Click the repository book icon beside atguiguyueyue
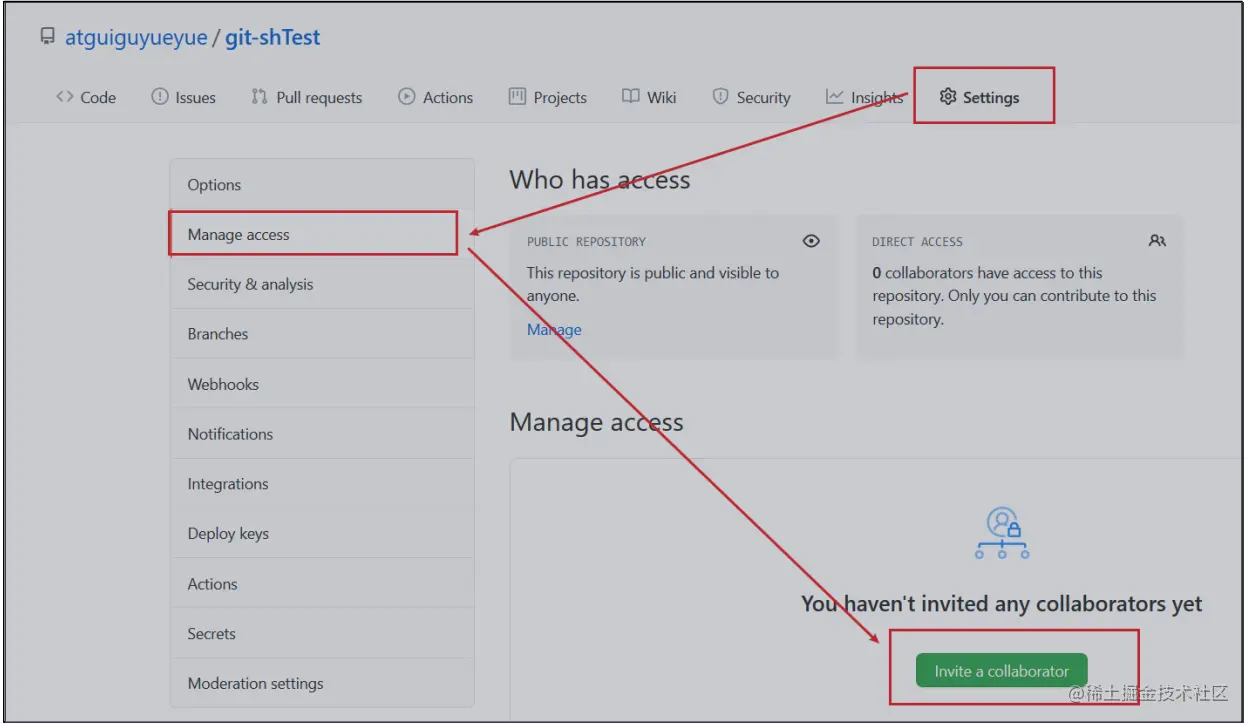Screen dimensions: 1249x724 [x=47, y=37]
